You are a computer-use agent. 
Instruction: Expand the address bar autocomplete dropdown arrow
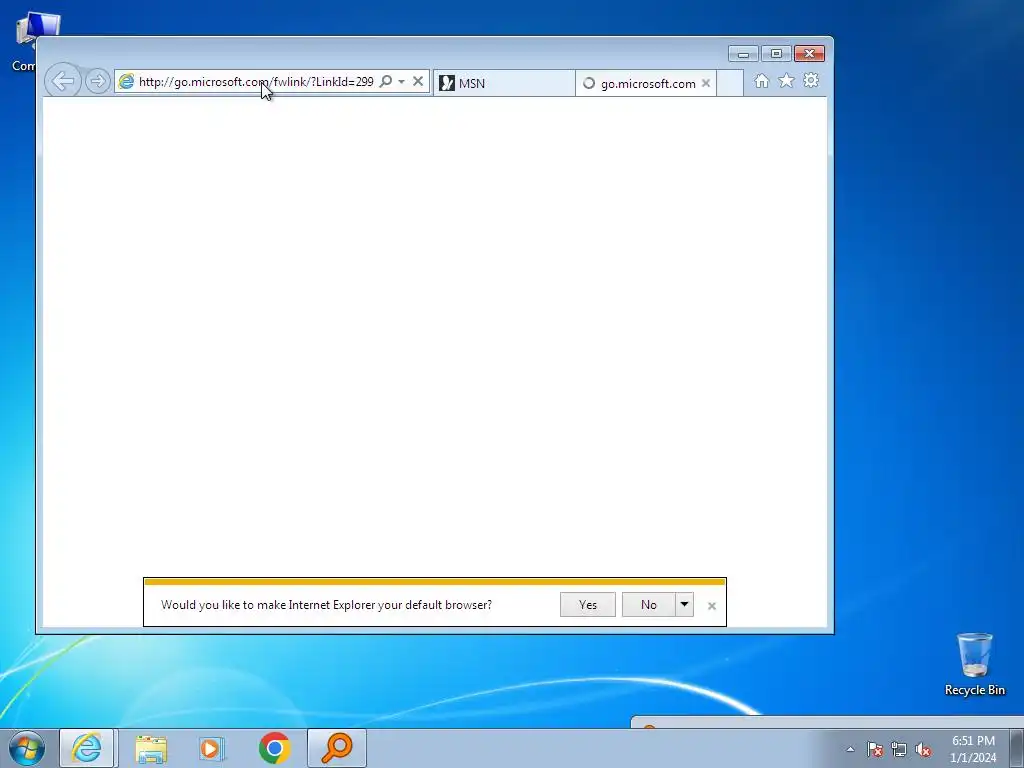click(401, 82)
